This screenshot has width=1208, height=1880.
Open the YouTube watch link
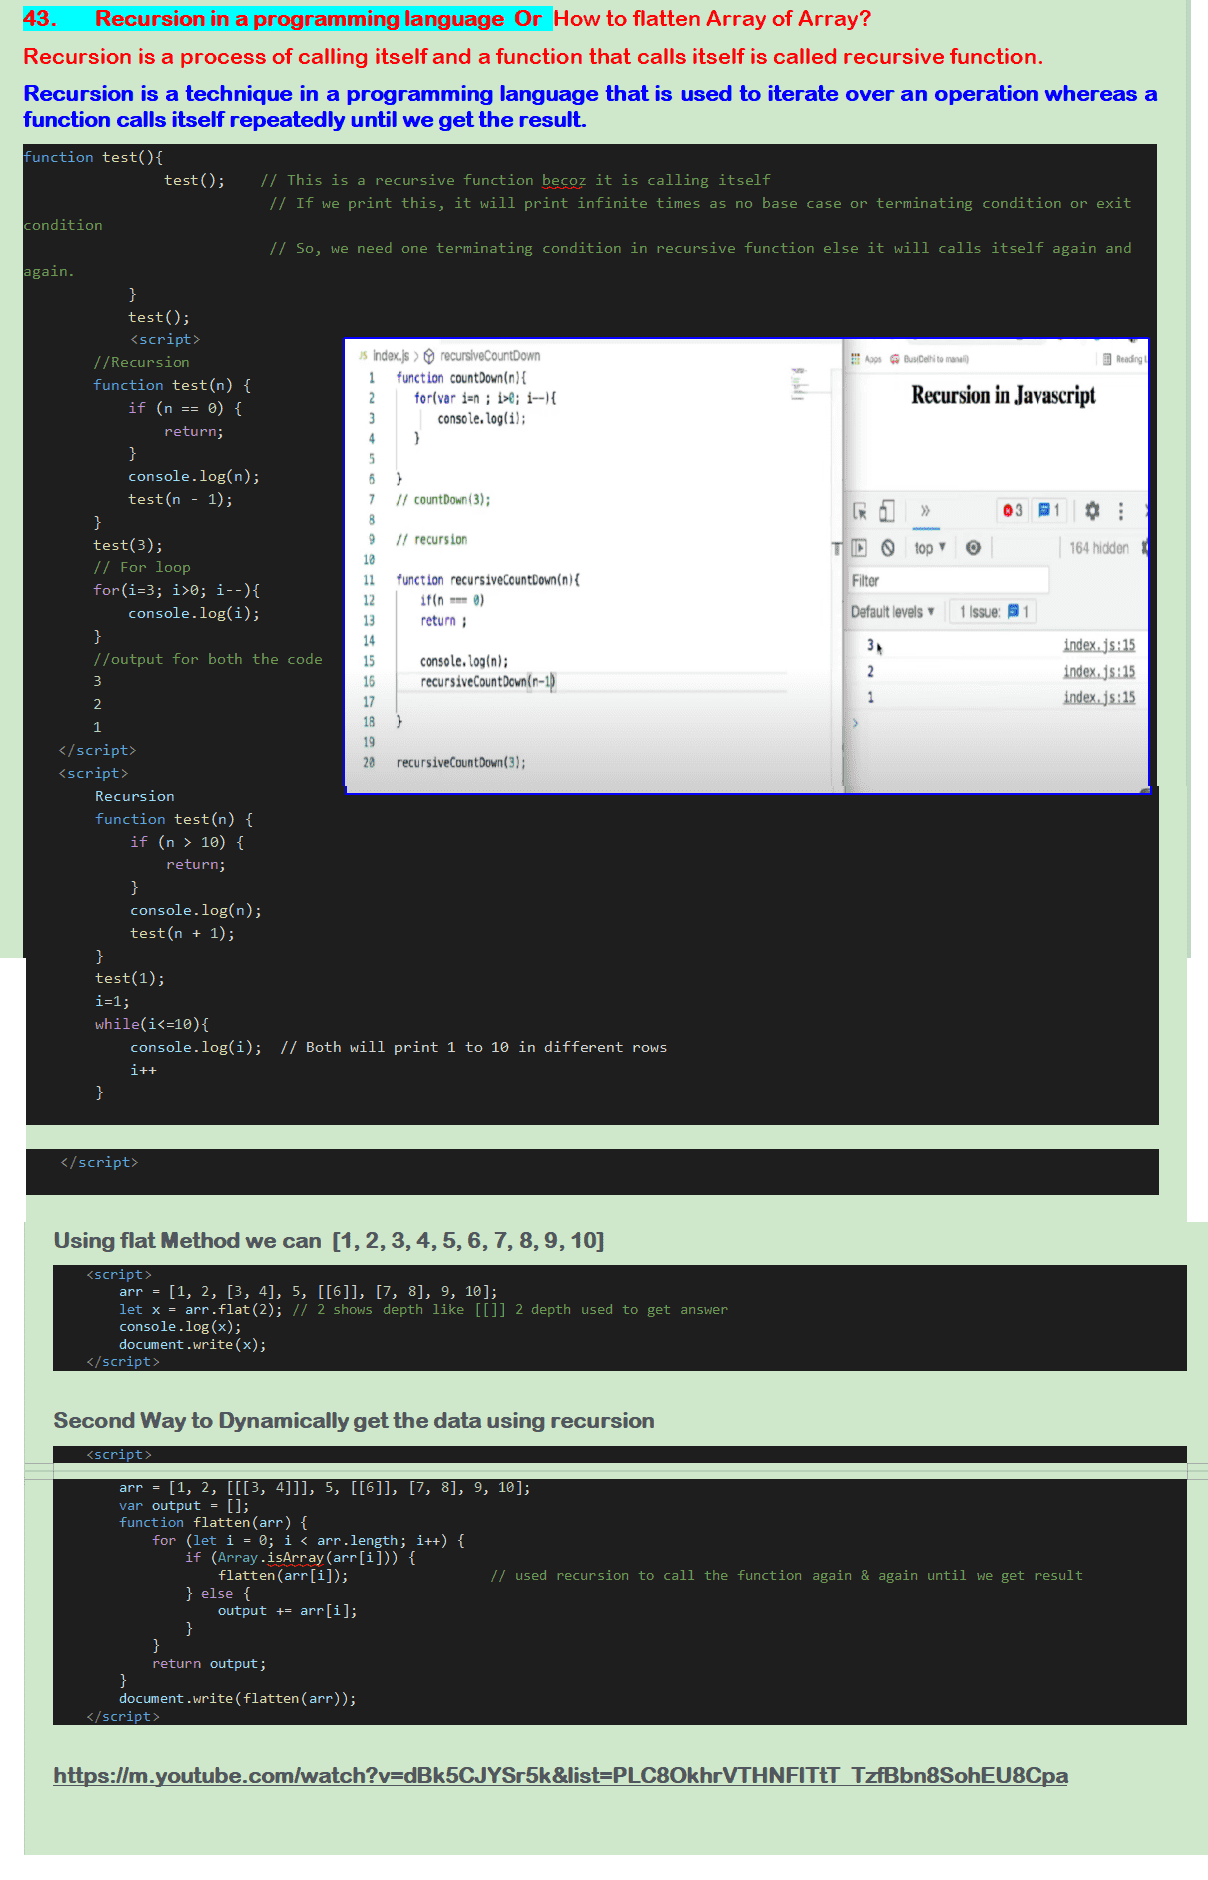(560, 1775)
